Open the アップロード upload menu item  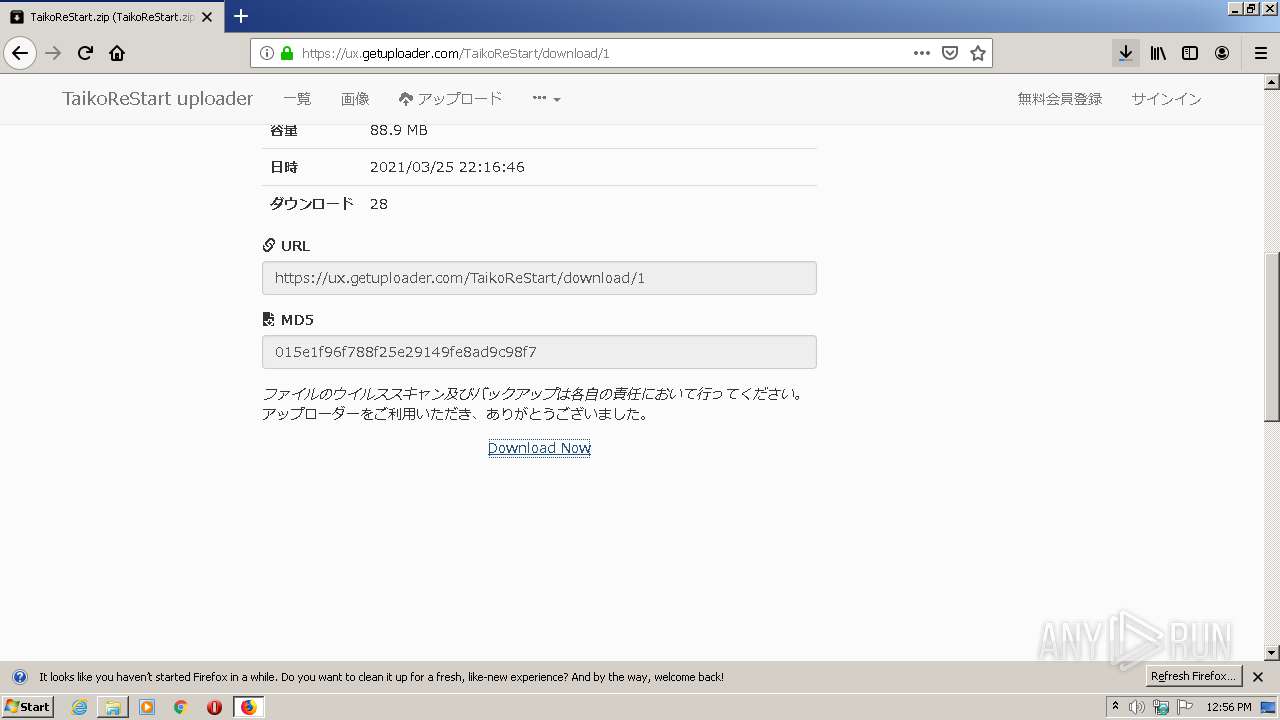pyautogui.click(x=450, y=99)
